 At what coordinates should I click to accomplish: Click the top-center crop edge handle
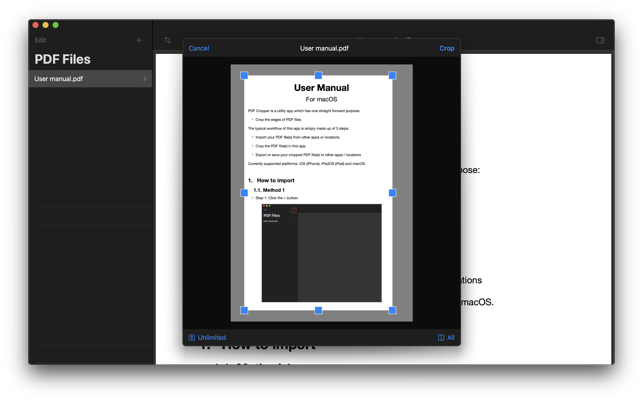(x=318, y=75)
